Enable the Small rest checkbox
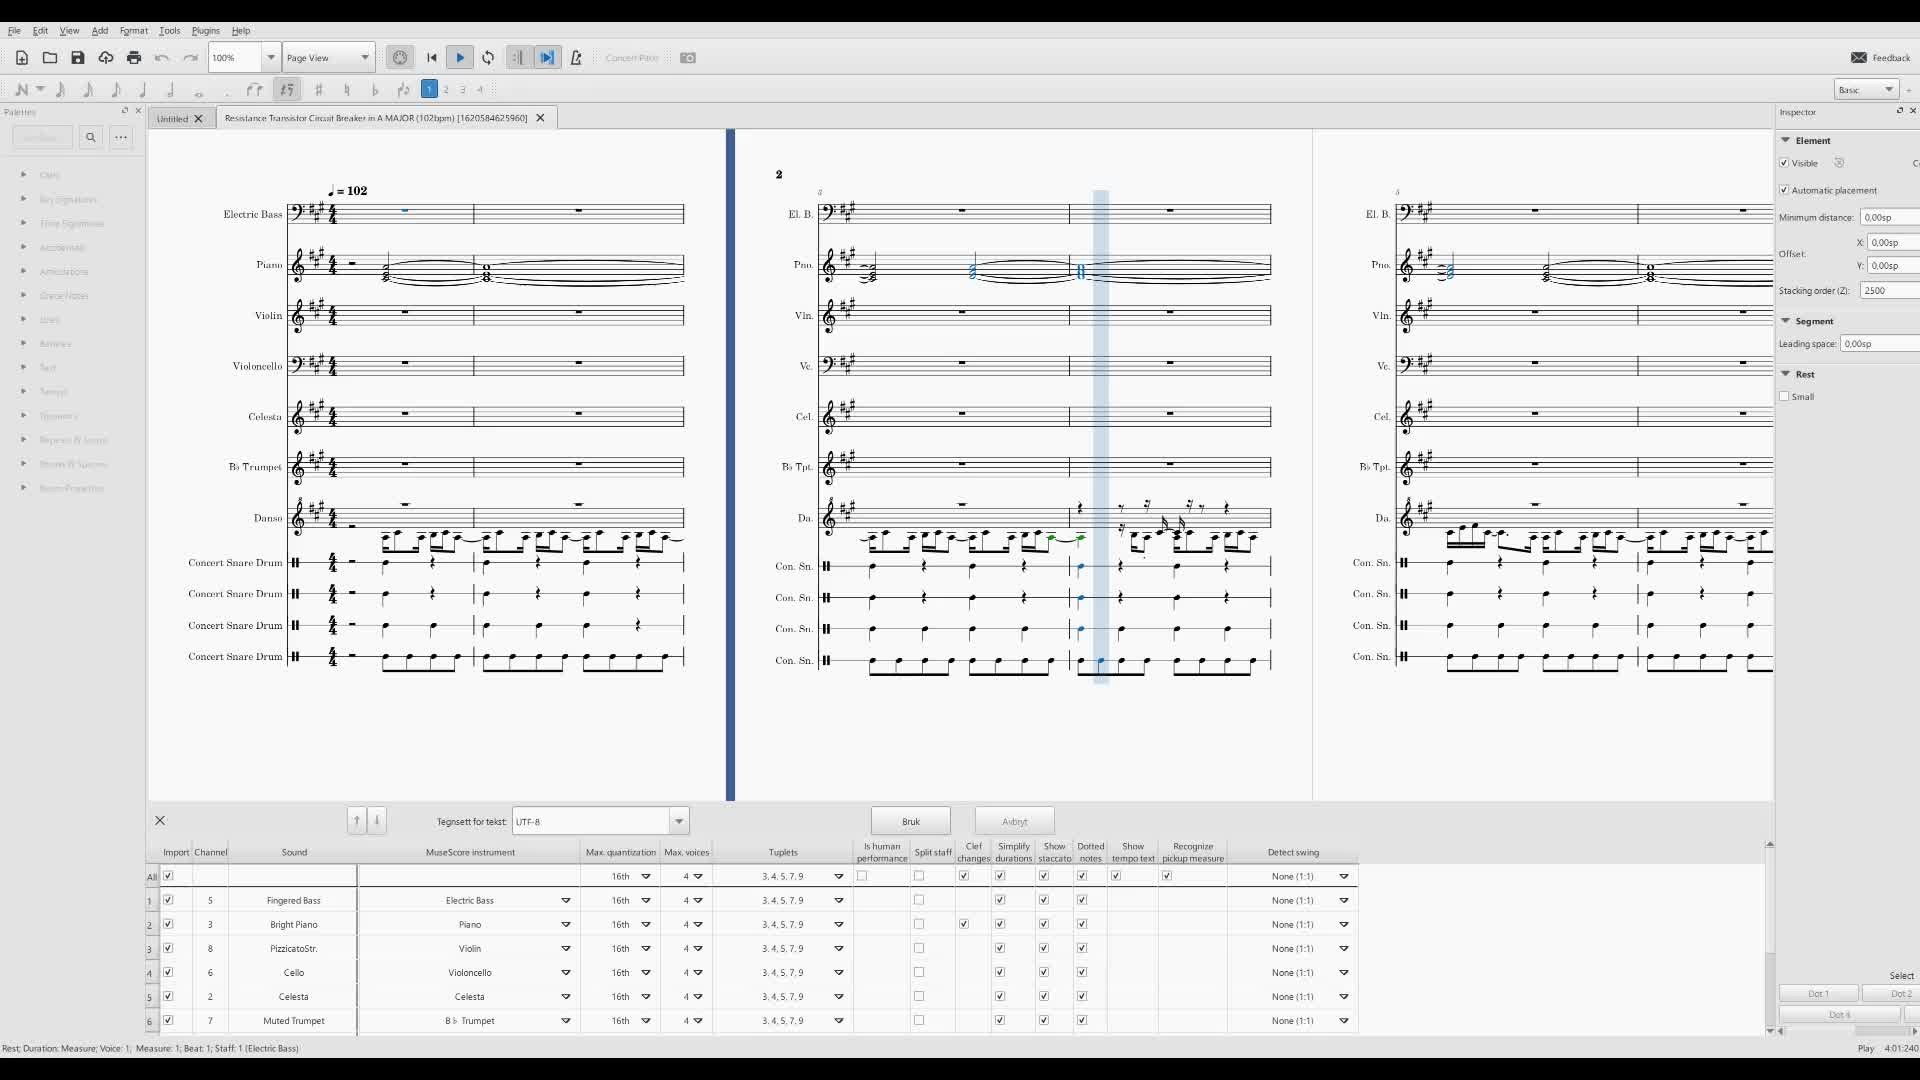1920x1080 pixels. pos(1785,397)
